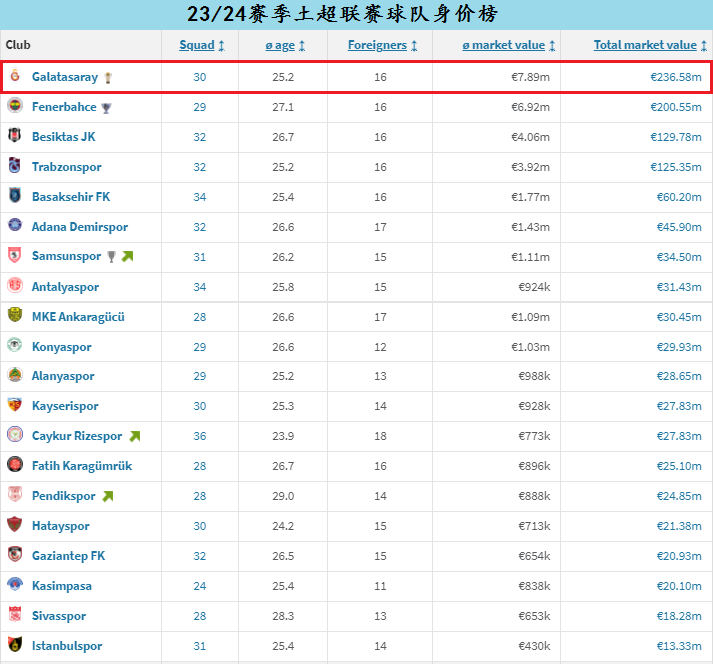713x664 pixels.
Task: Open the Caykur Rizespor club link
Action: (x=77, y=436)
